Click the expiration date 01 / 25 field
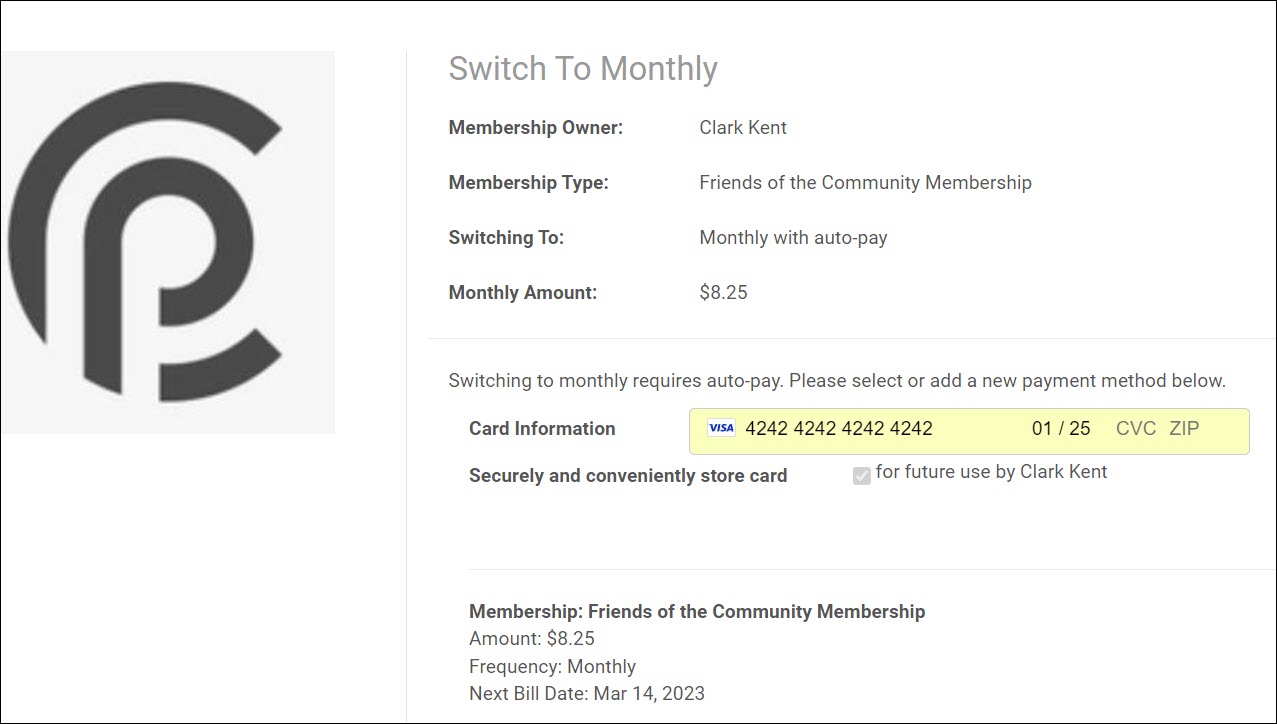The height and width of the screenshot is (724, 1277). tap(1060, 429)
